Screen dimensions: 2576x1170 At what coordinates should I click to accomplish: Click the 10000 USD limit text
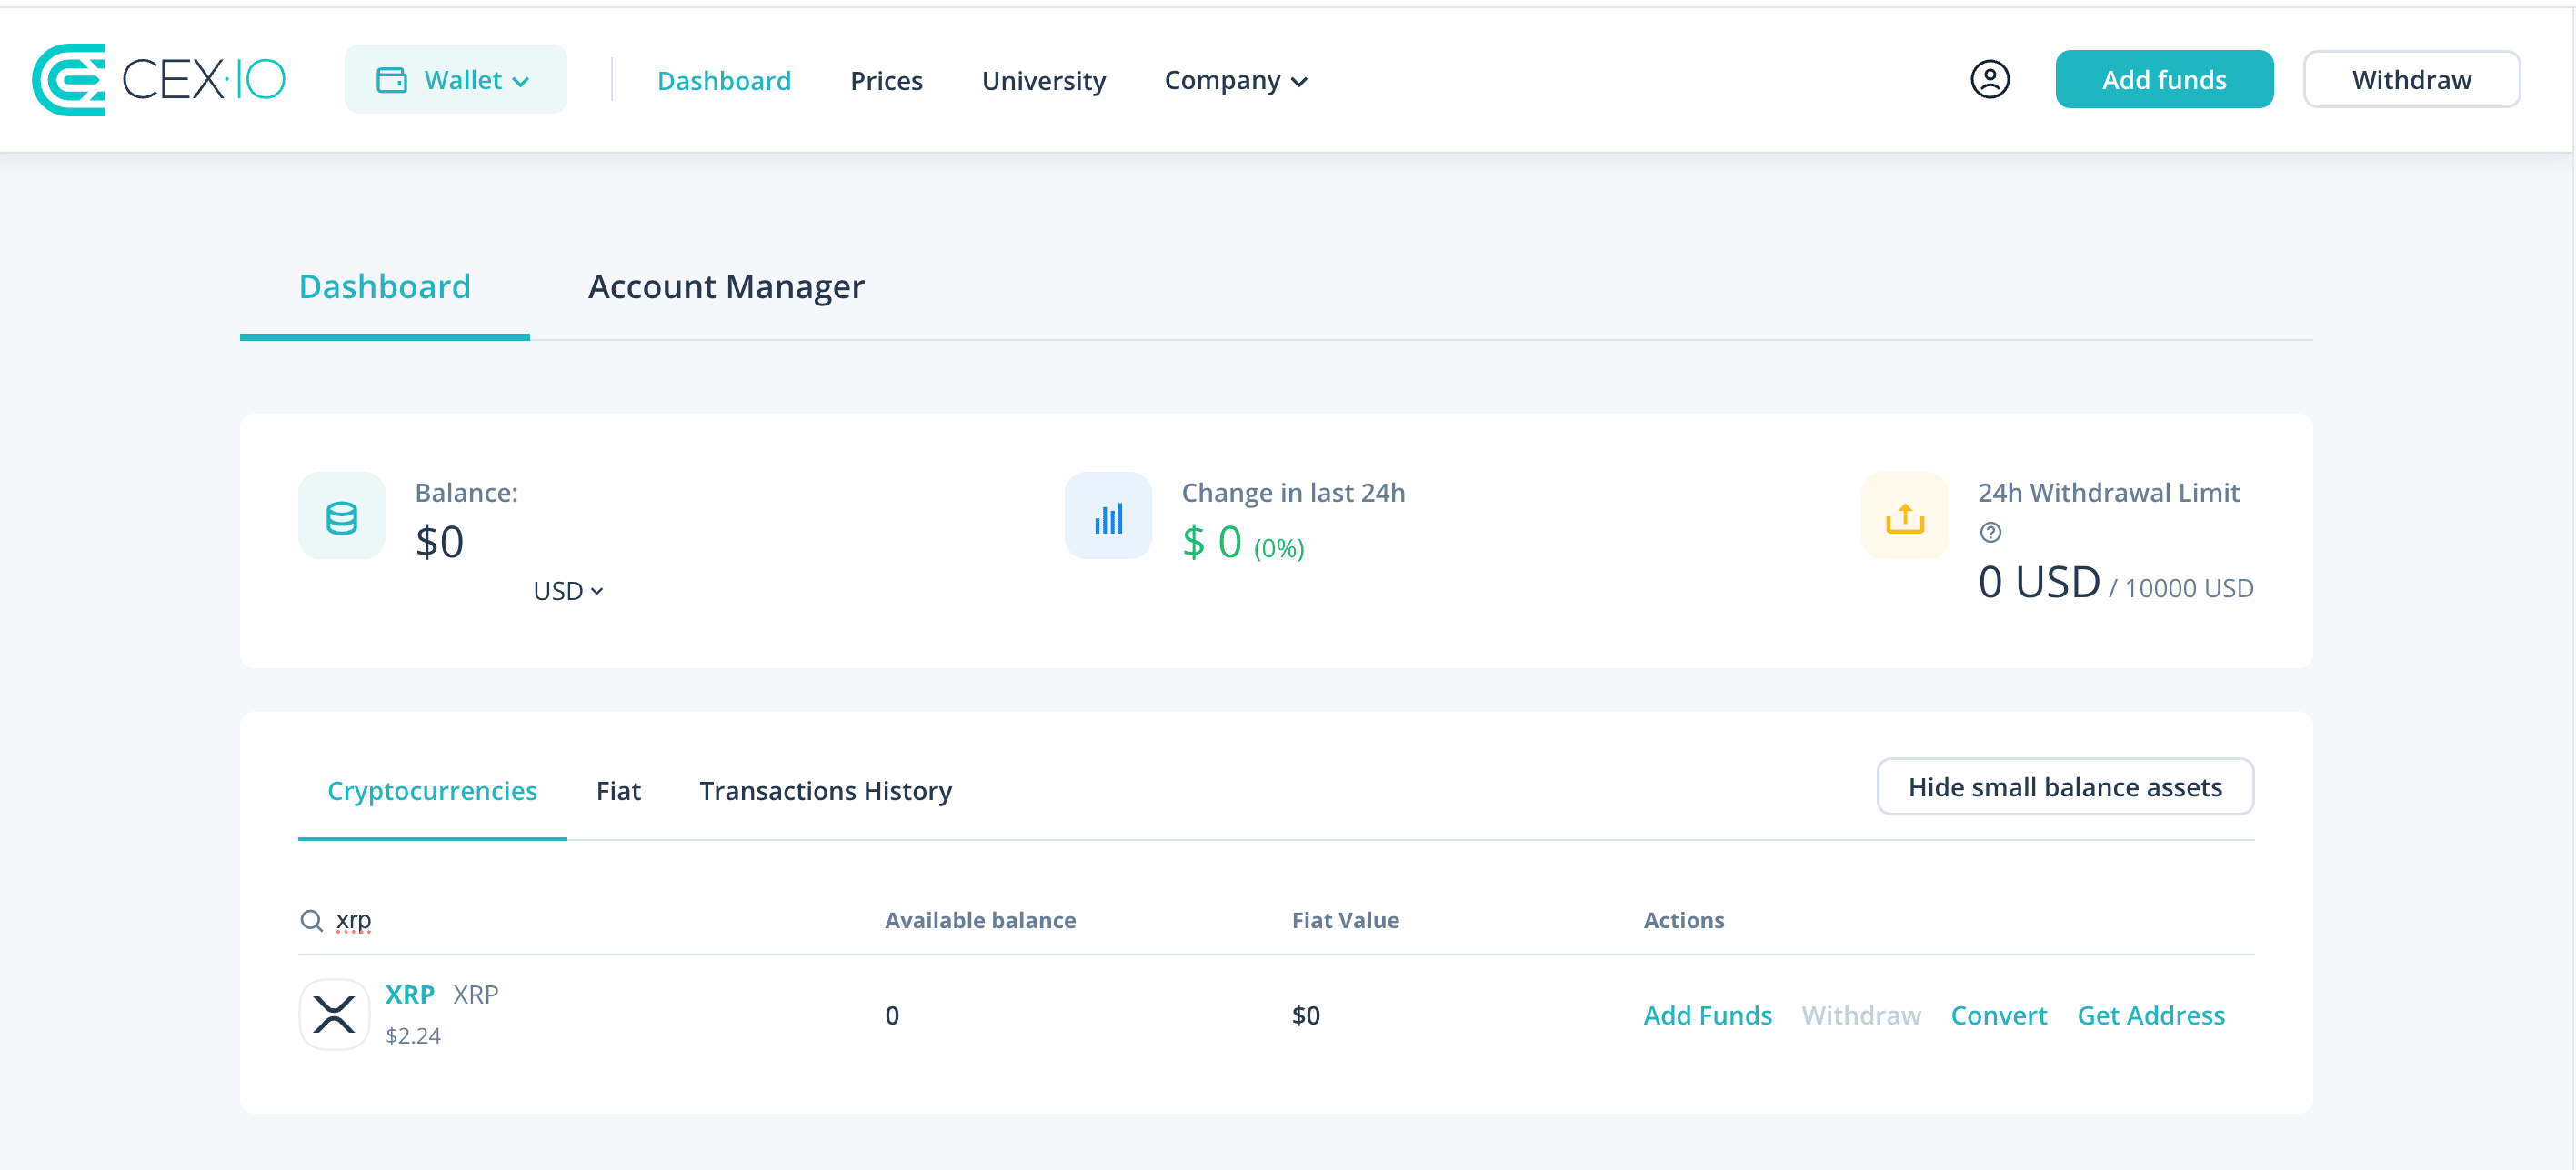(2188, 587)
